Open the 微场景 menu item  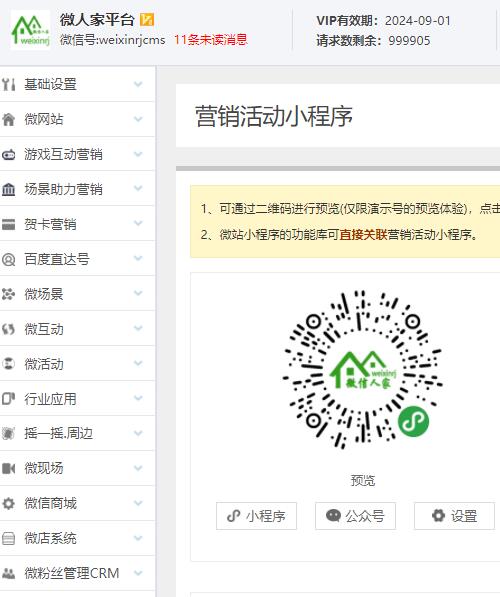click(x=77, y=294)
